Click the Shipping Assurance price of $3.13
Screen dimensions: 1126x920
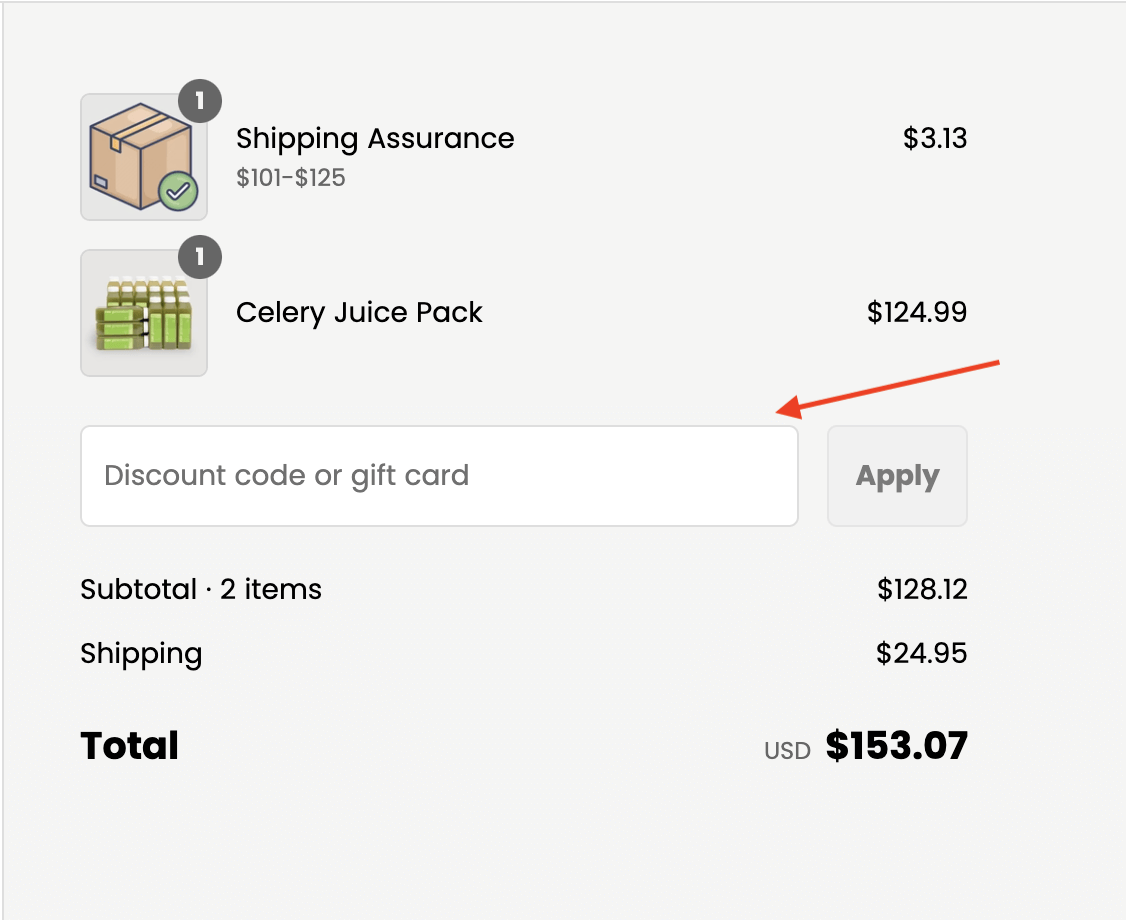pos(935,138)
